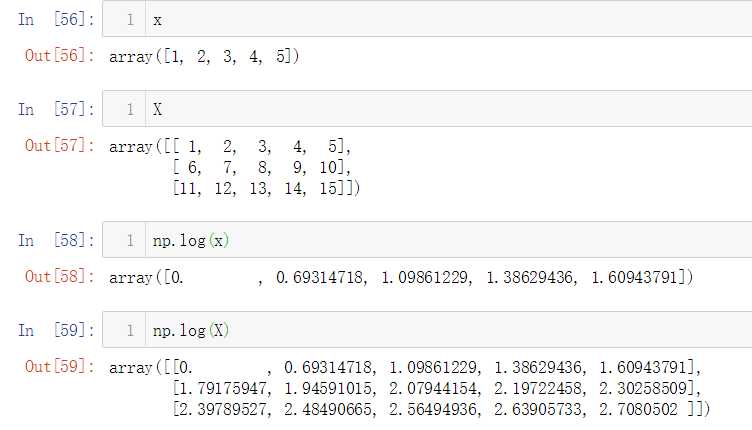Screen dimensions: 752x430
Task: Click the 2.7080502 value in Out[59]
Action: point(638,409)
